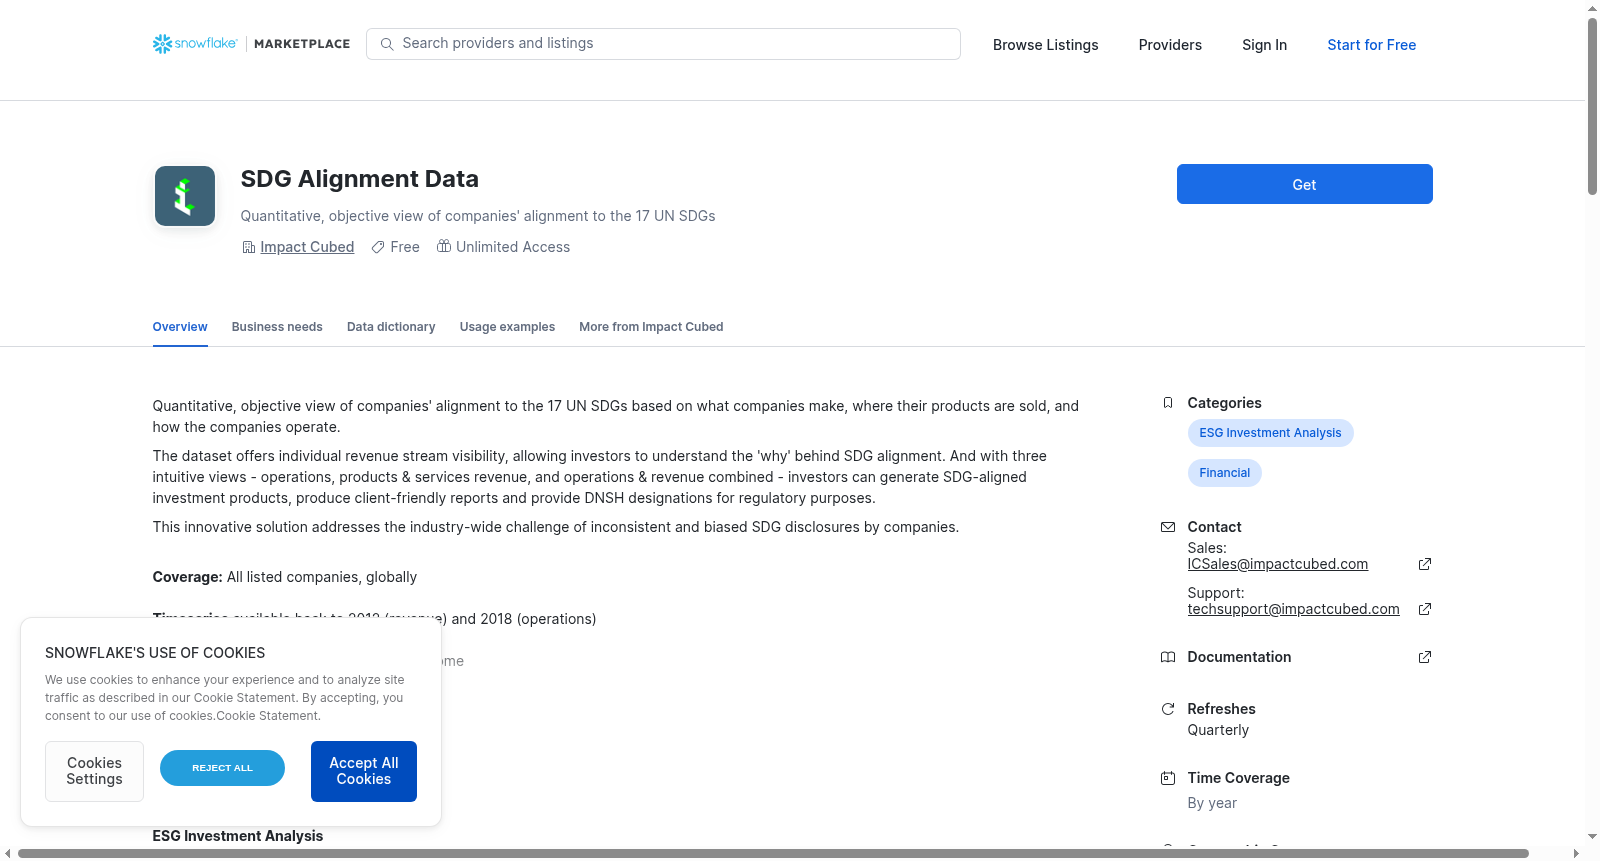Image resolution: width=1600 pixels, height=861 pixels.
Task: Open the Impact Cubed provider link
Action: 307,247
